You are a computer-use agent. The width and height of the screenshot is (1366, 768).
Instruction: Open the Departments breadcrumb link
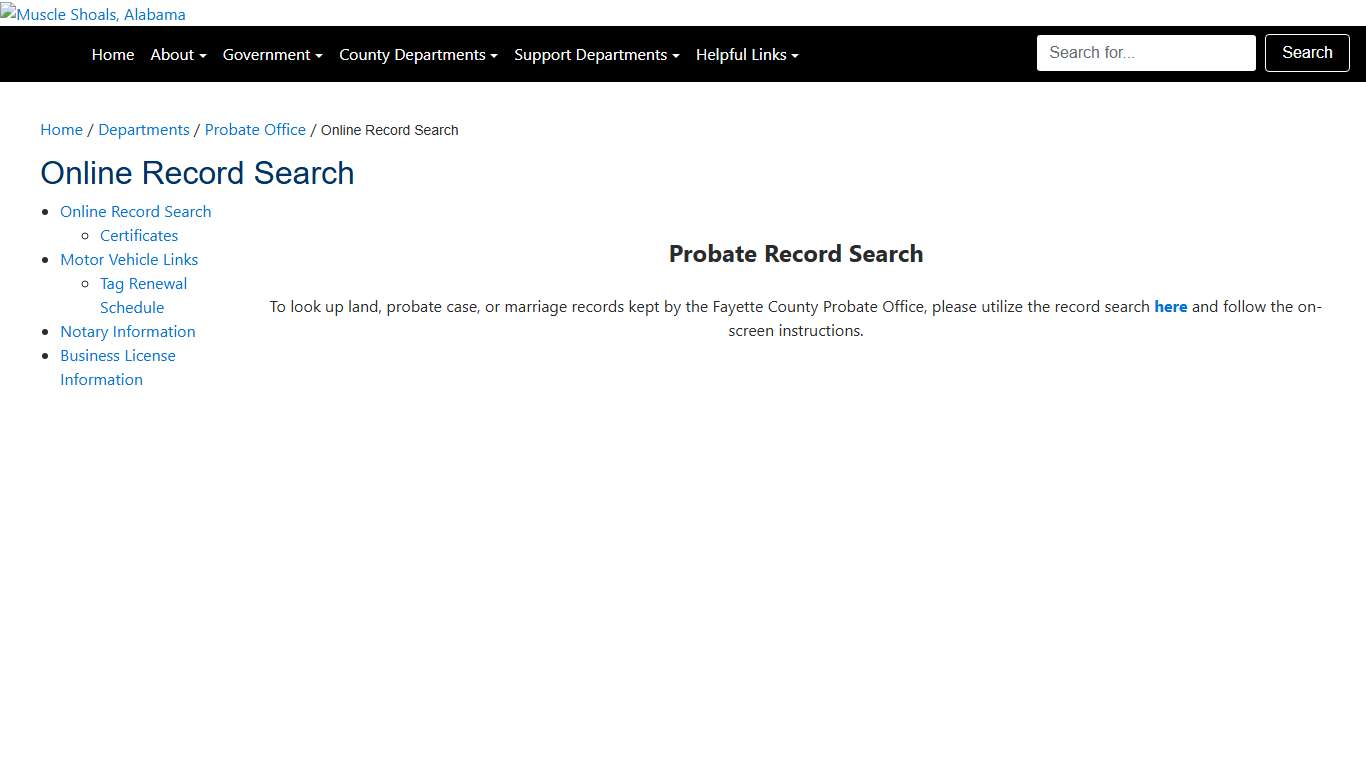tap(143, 129)
